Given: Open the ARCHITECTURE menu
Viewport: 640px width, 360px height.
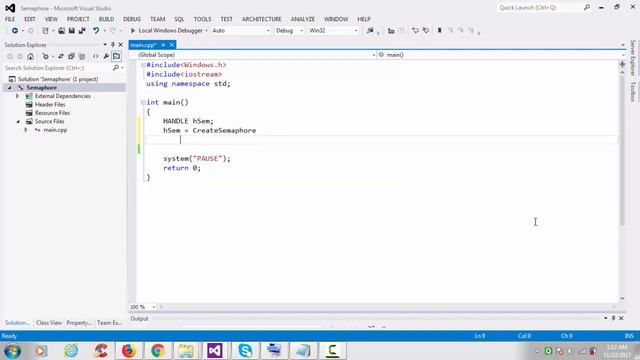Looking at the screenshot, I should coord(262,19).
